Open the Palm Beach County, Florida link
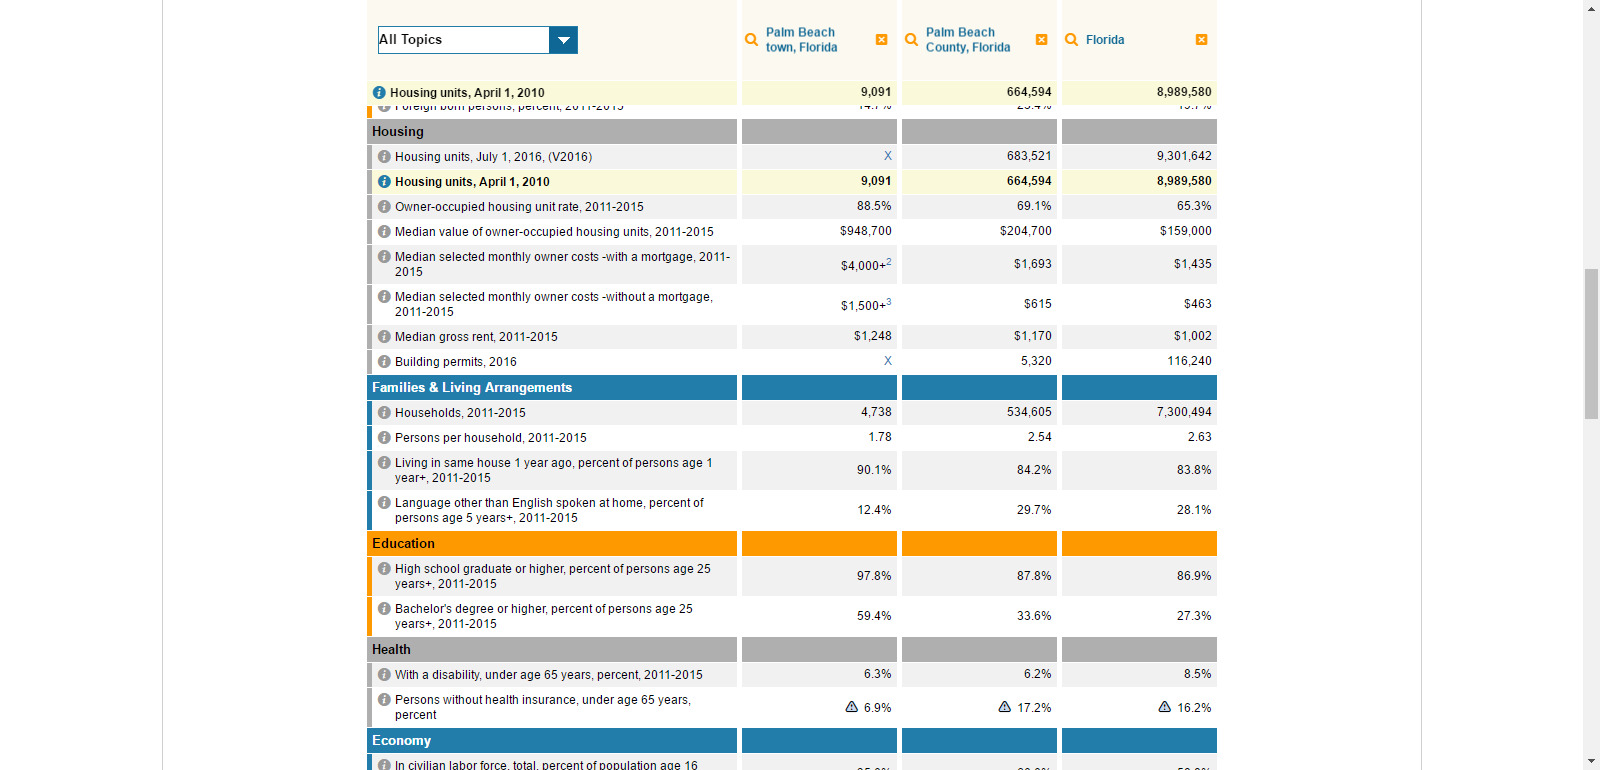 pos(968,40)
